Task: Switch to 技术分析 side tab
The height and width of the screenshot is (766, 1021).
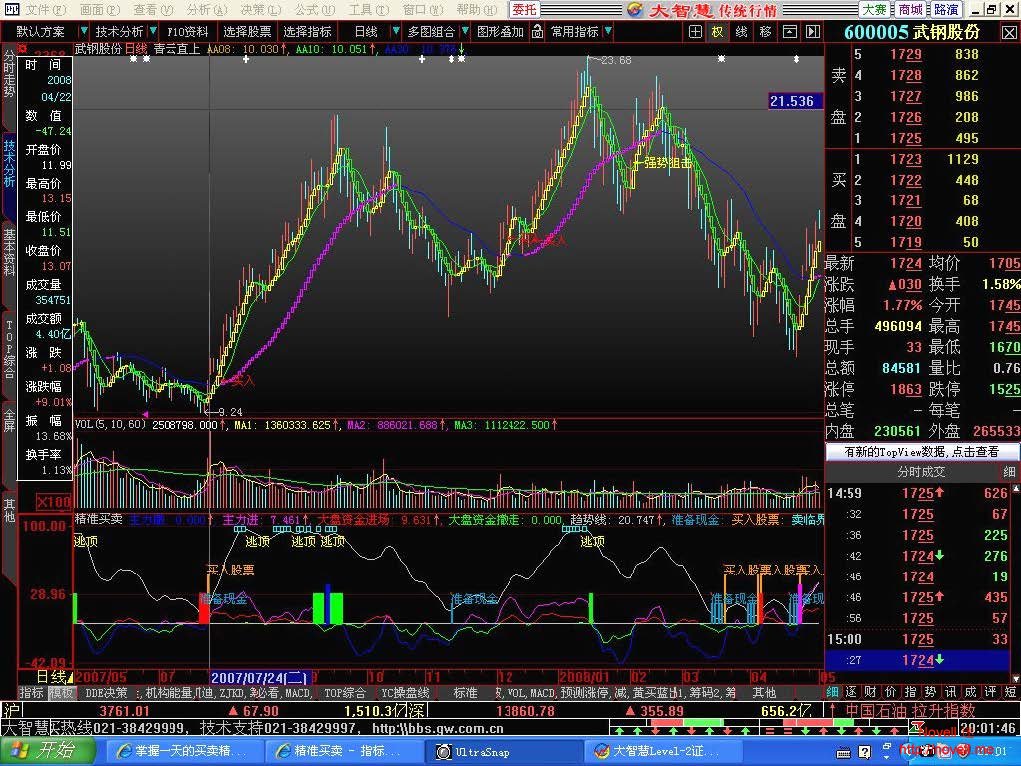Action: tap(9, 162)
